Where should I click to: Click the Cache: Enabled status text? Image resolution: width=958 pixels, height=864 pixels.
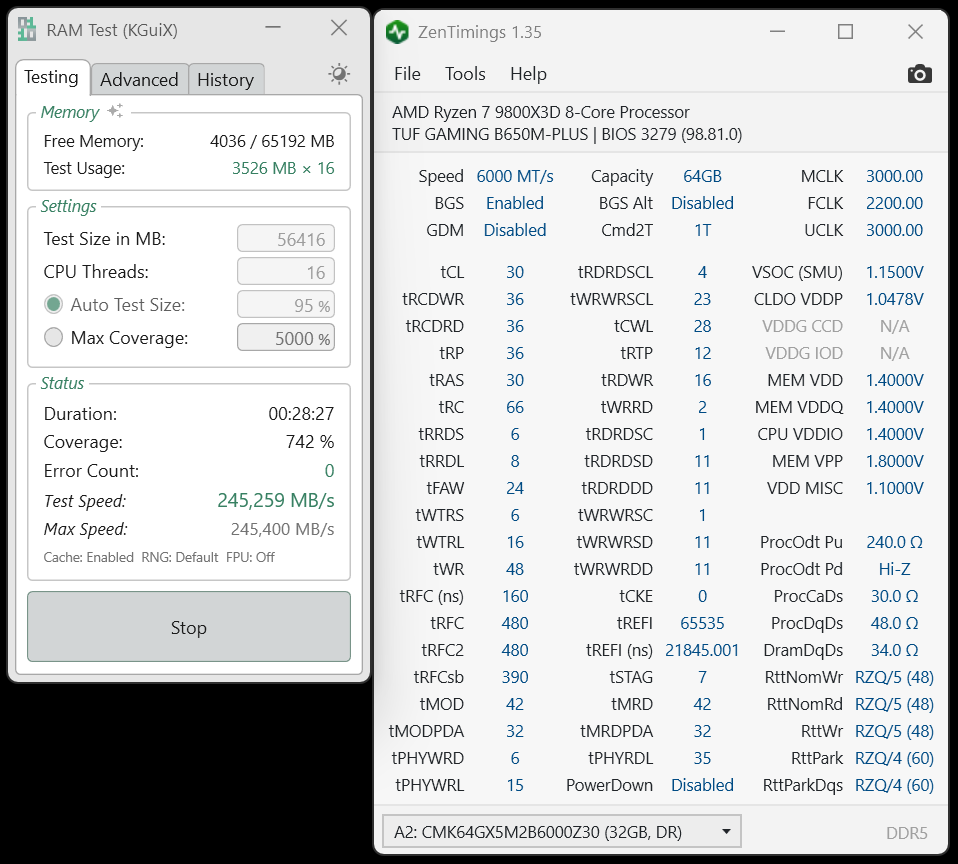click(89, 557)
